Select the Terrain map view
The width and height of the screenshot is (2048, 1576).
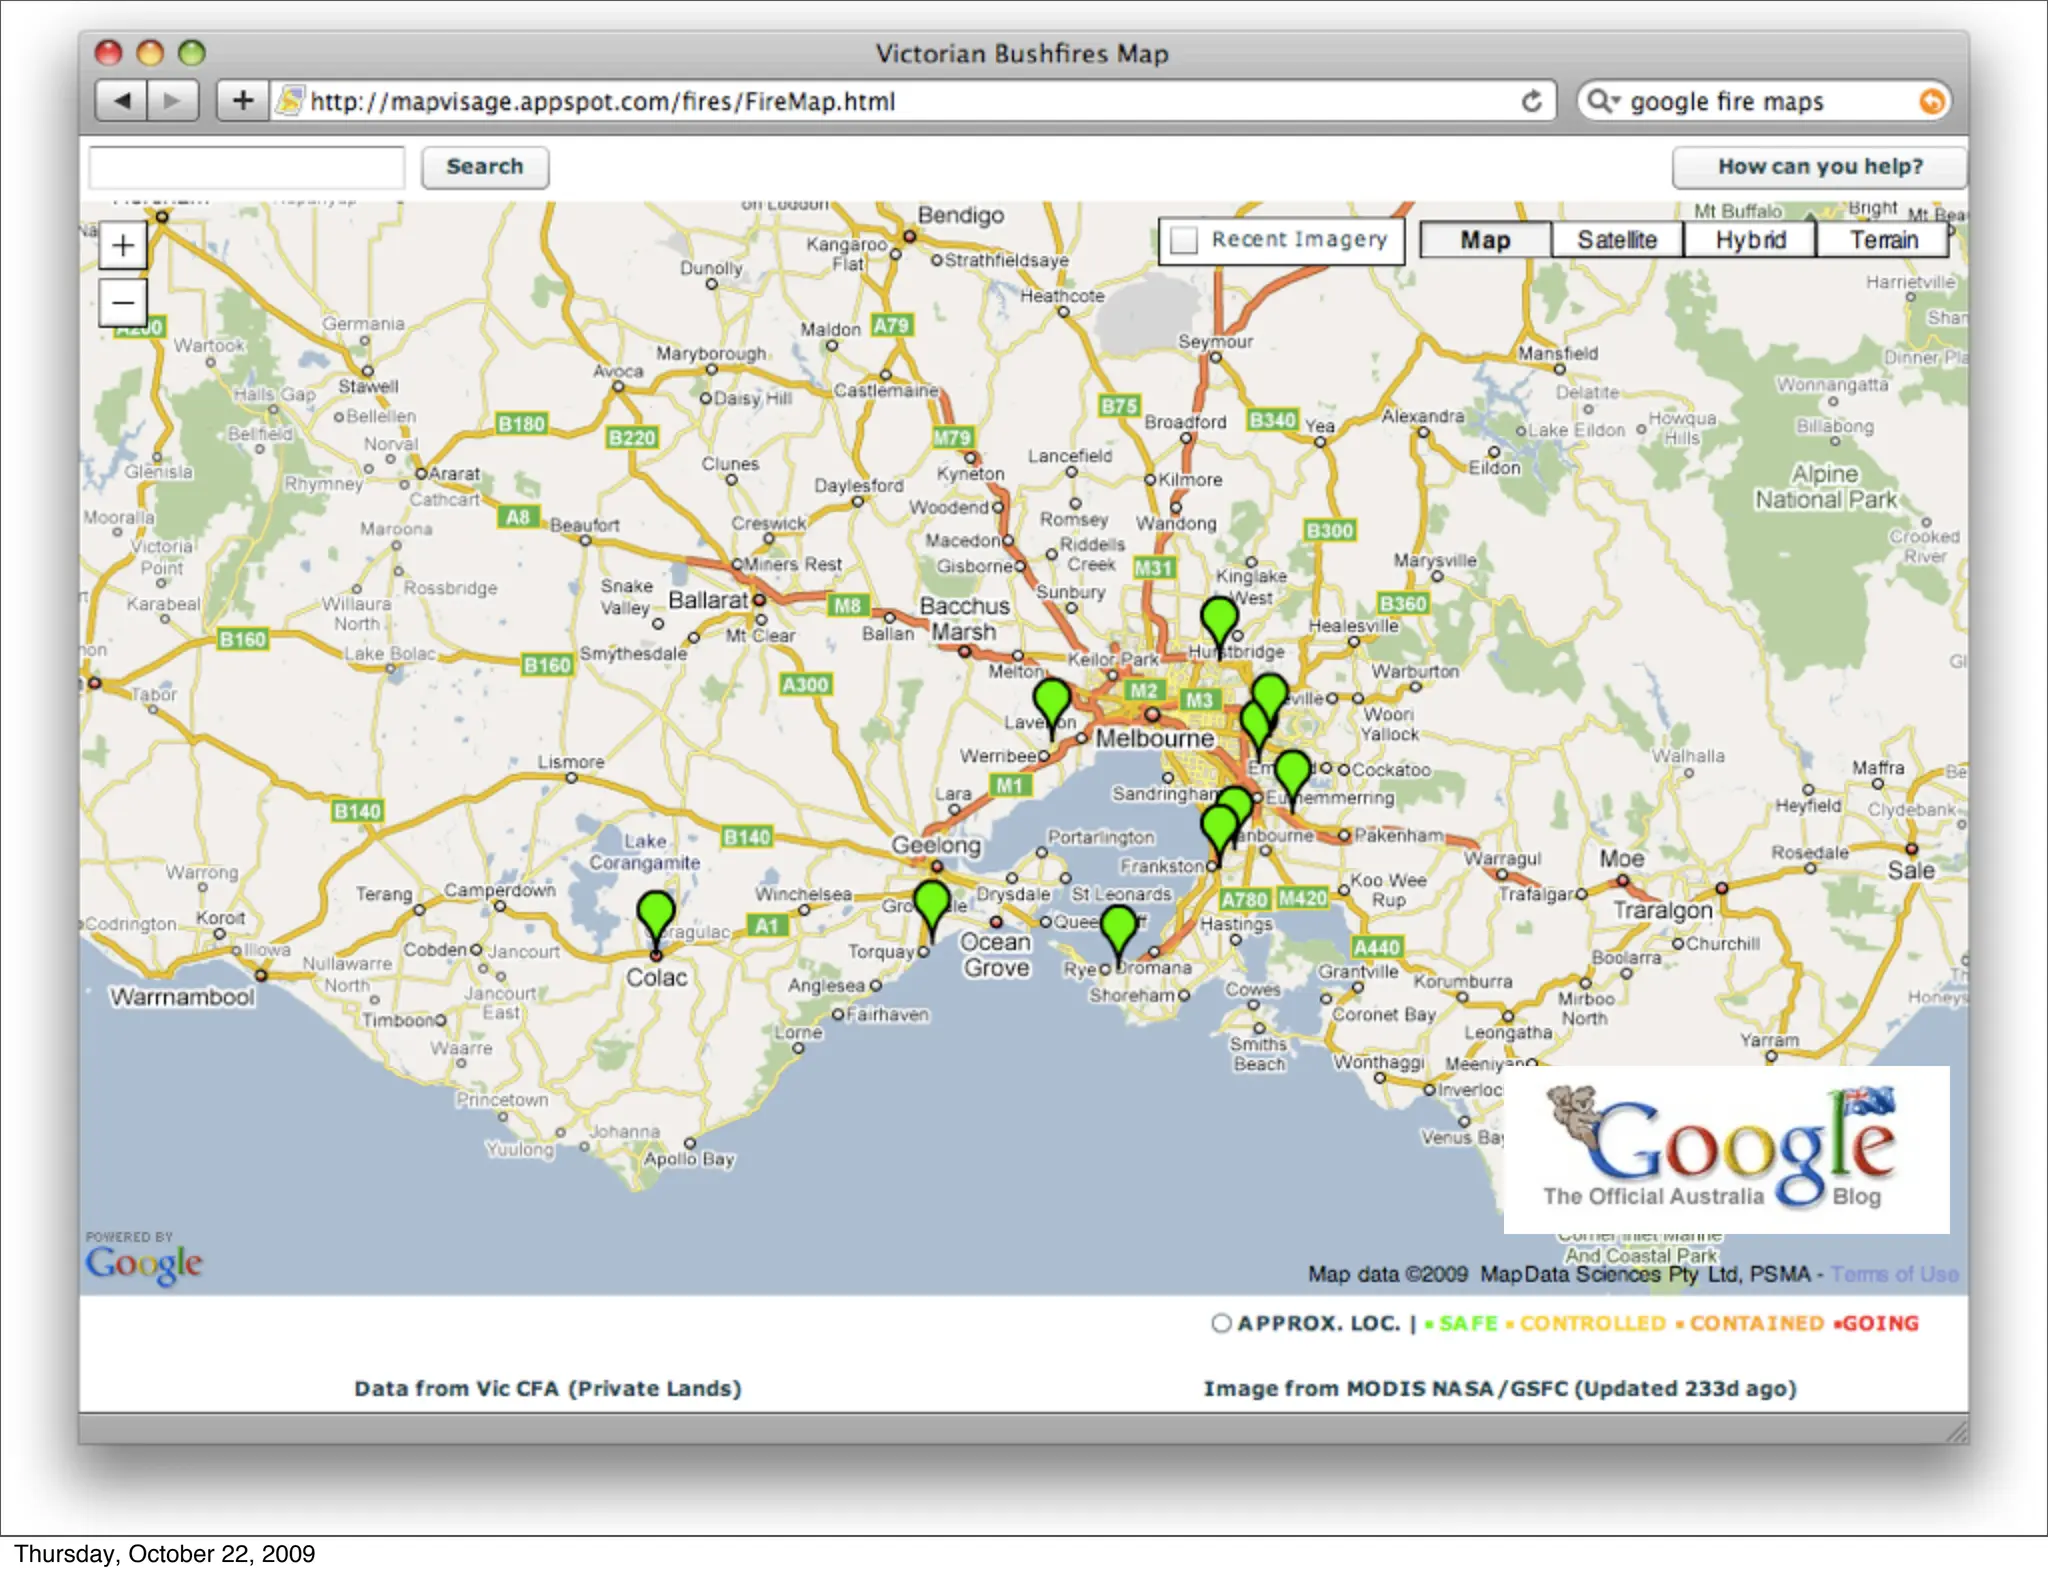(1883, 240)
